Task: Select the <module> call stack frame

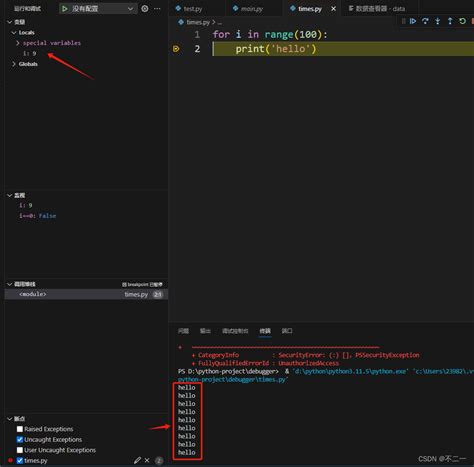Action: (x=86, y=294)
